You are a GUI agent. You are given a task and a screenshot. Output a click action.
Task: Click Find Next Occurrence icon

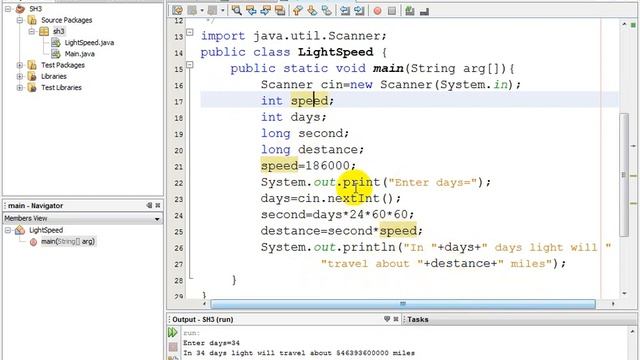point(266,11)
